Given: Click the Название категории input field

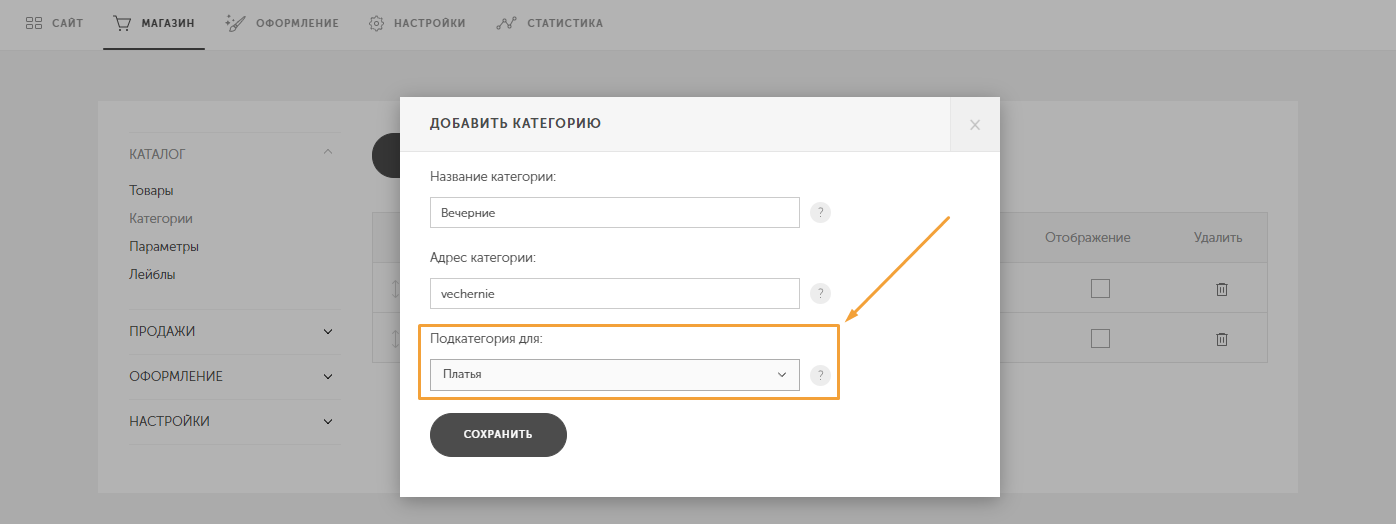Looking at the screenshot, I should 615,212.
